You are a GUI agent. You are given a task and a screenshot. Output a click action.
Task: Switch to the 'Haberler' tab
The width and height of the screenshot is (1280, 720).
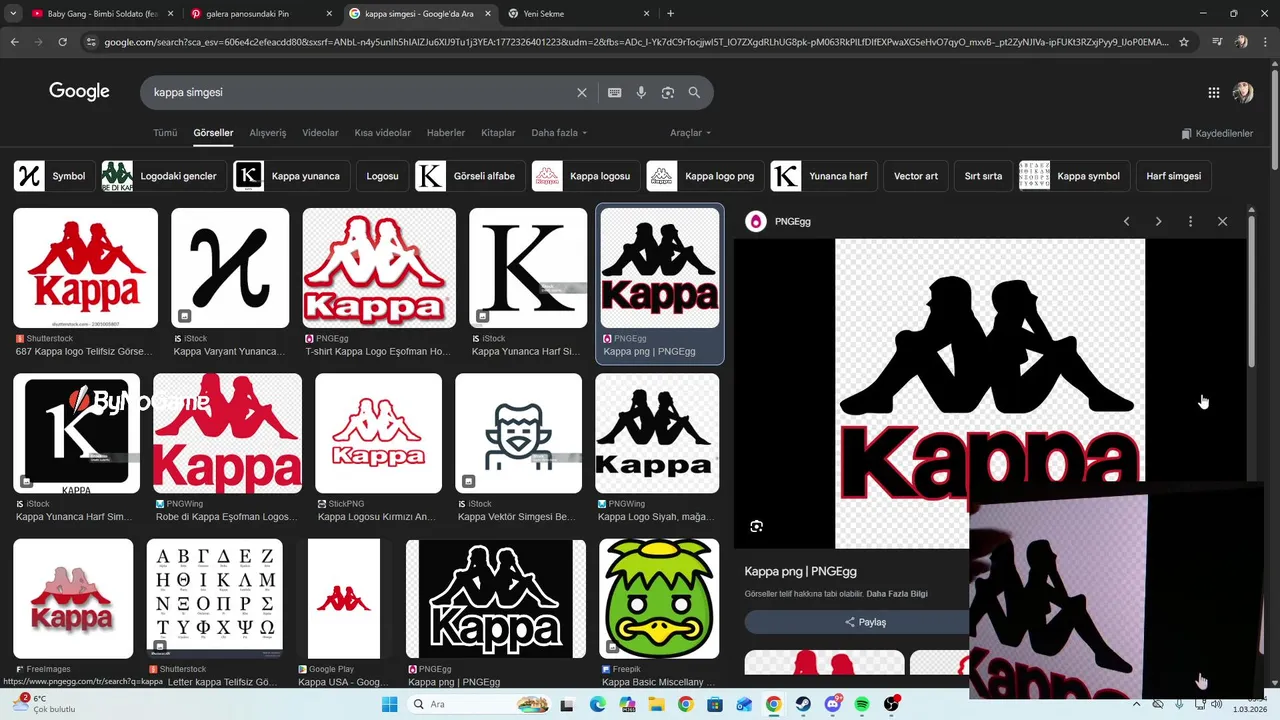pyautogui.click(x=446, y=133)
